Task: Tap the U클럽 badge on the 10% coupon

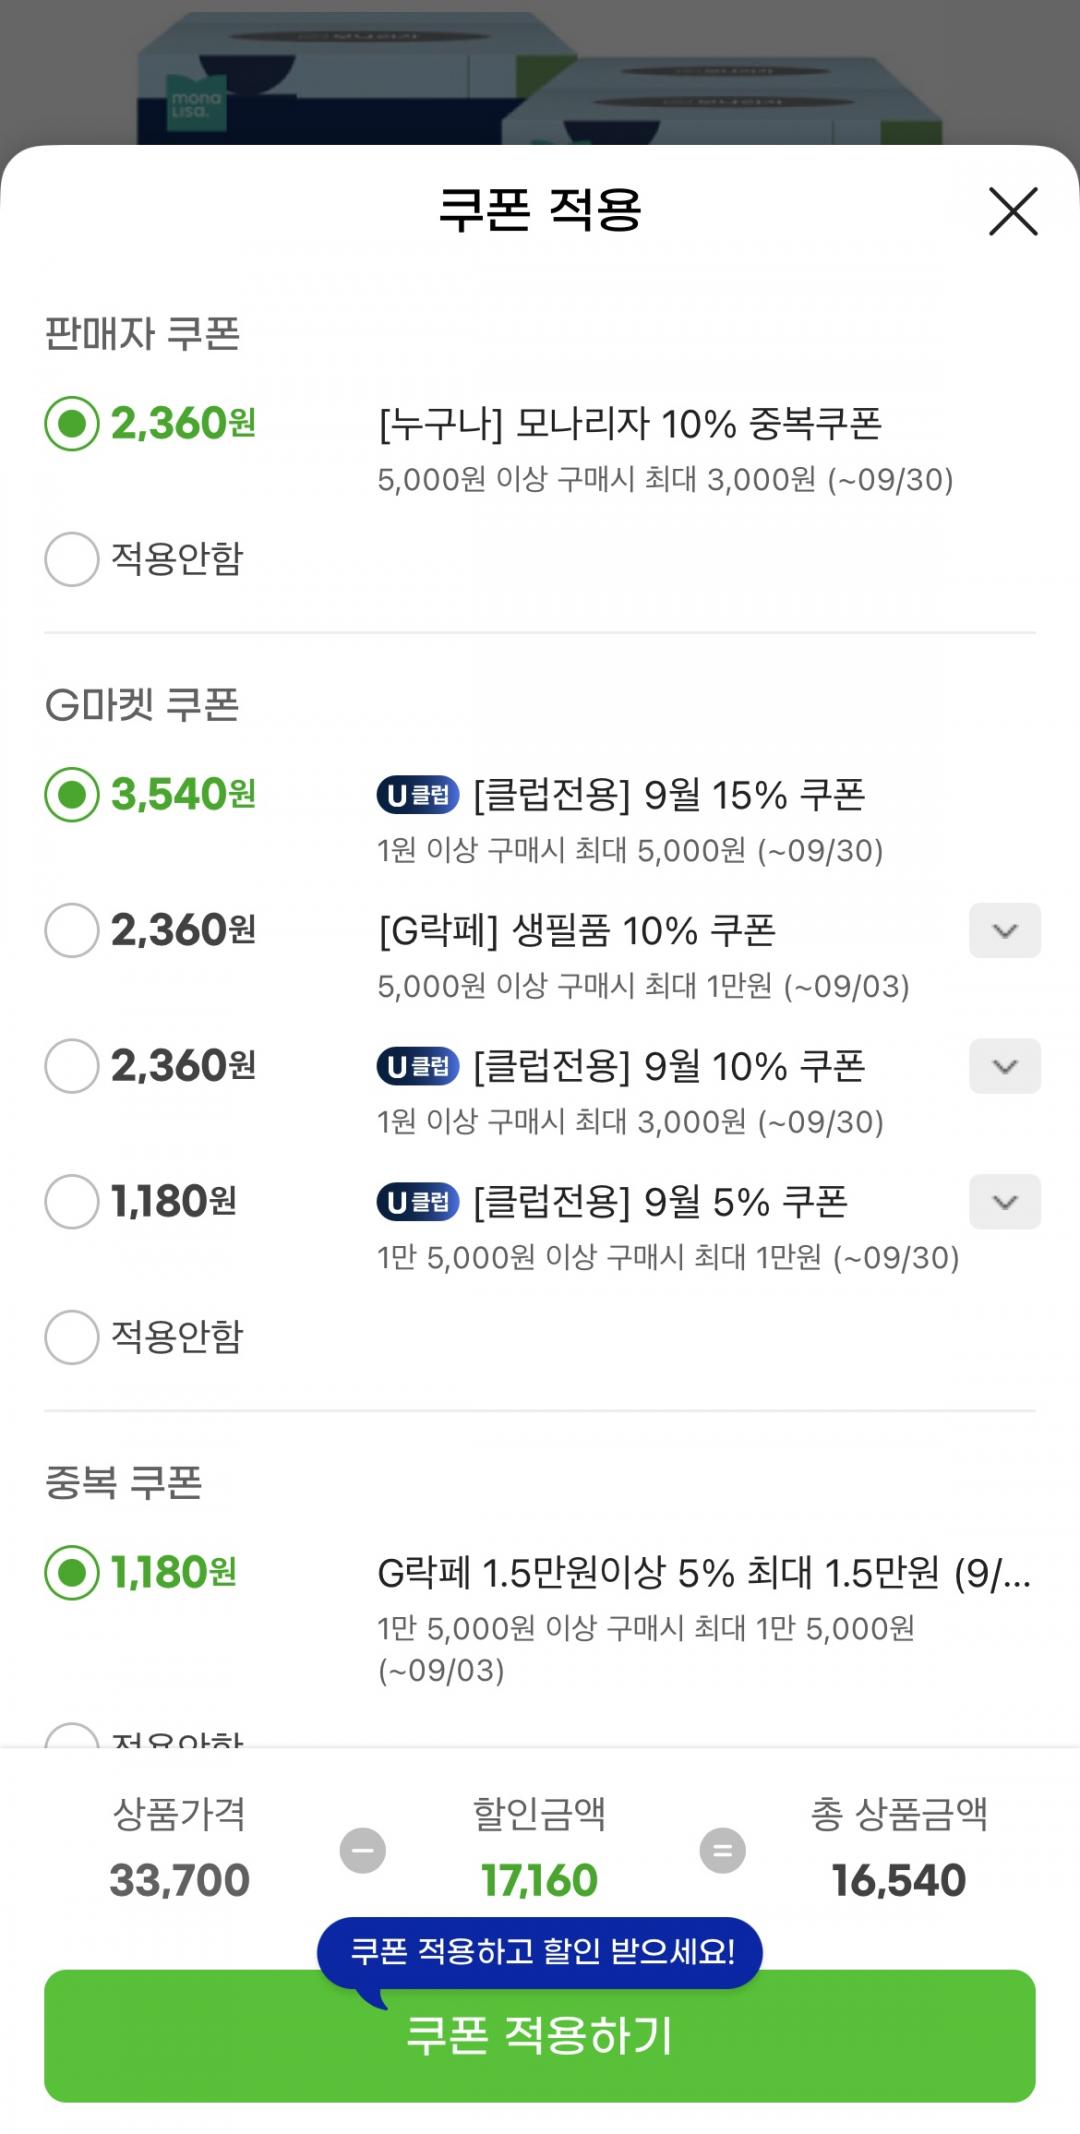Action: 418,1066
